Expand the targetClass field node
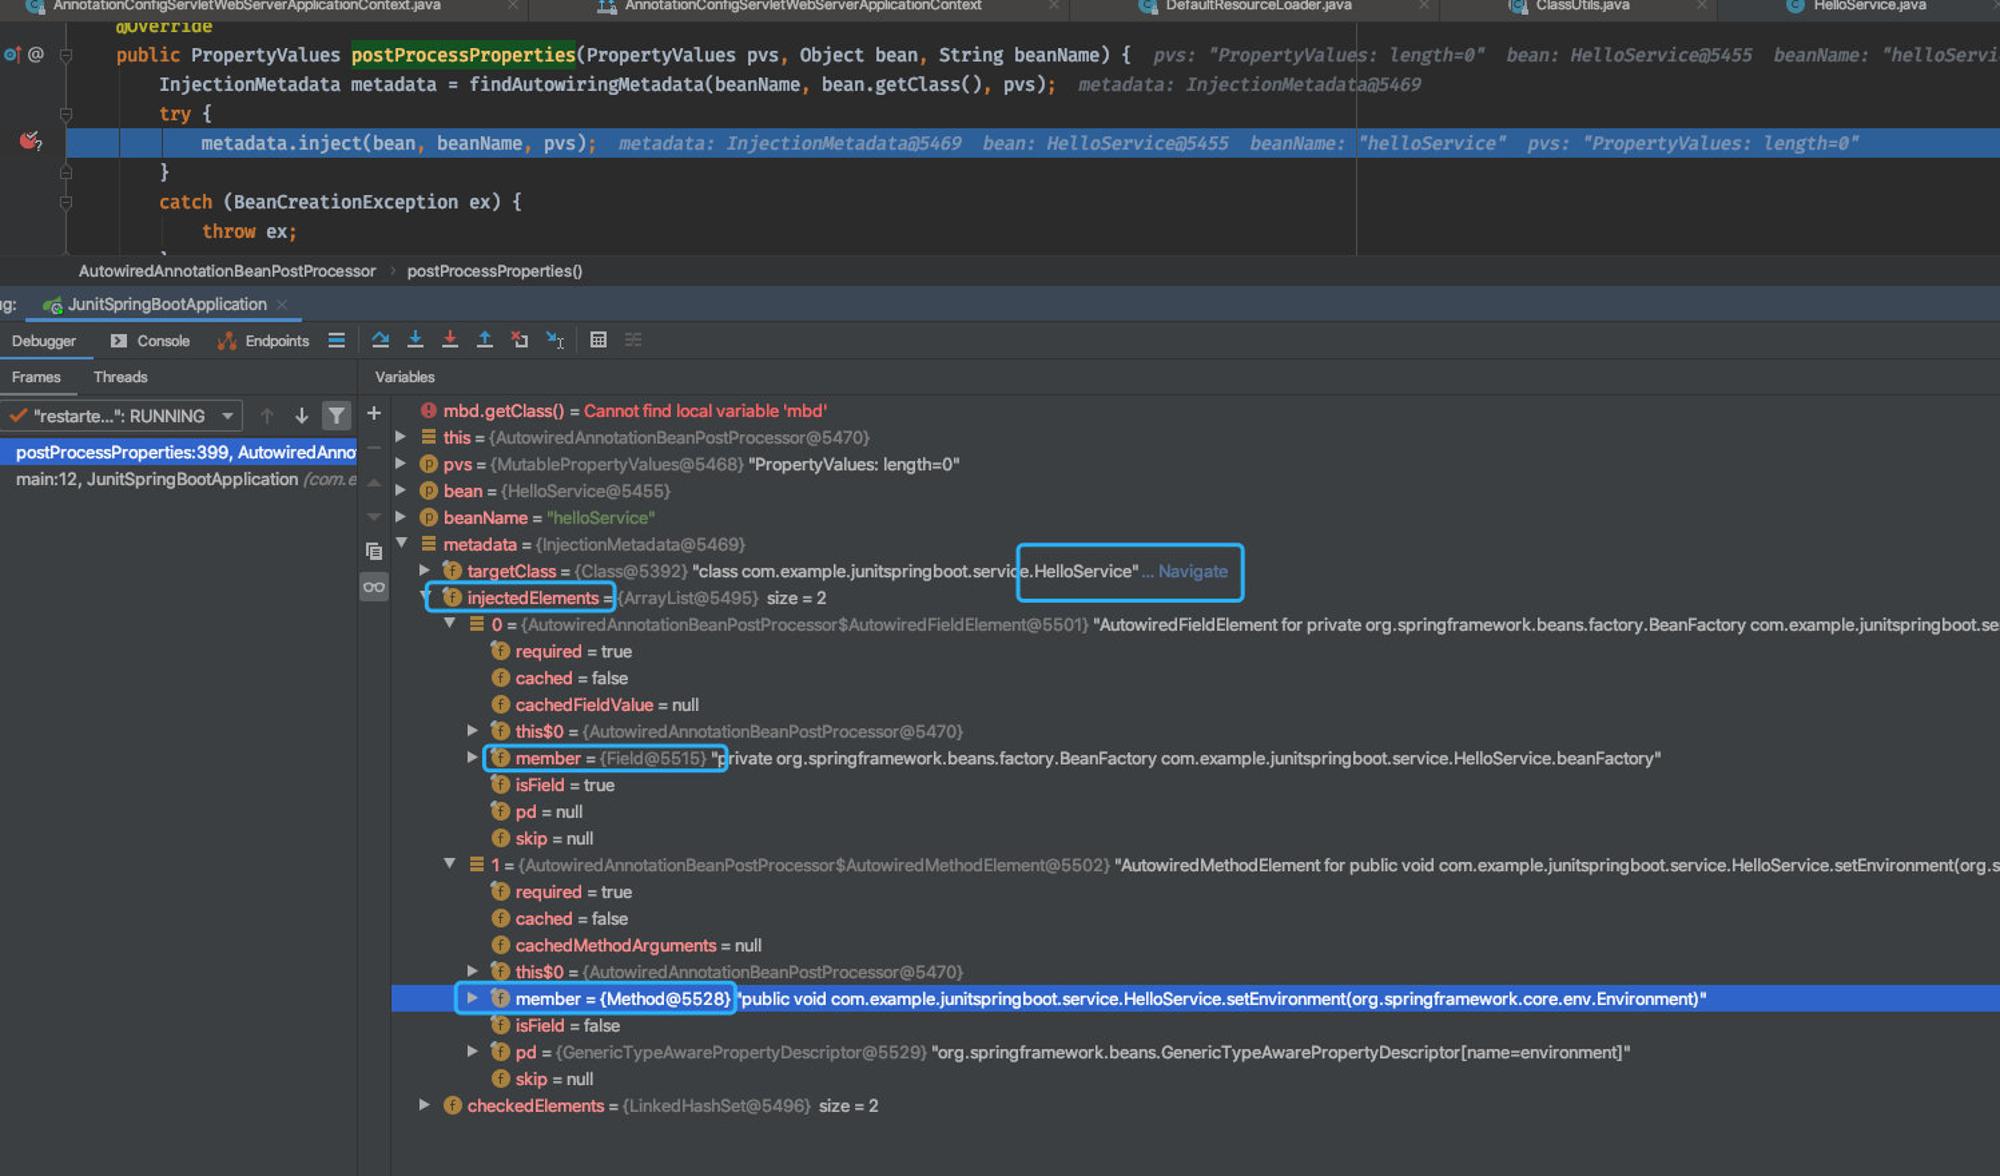The width and height of the screenshot is (2000, 1176). point(425,570)
